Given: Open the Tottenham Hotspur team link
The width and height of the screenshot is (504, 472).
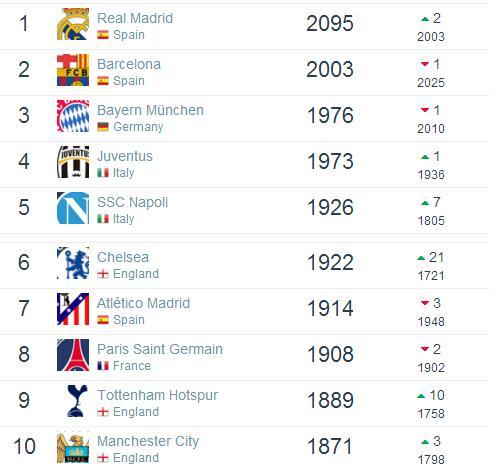Looking at the screenshot, I should (158, 395).
